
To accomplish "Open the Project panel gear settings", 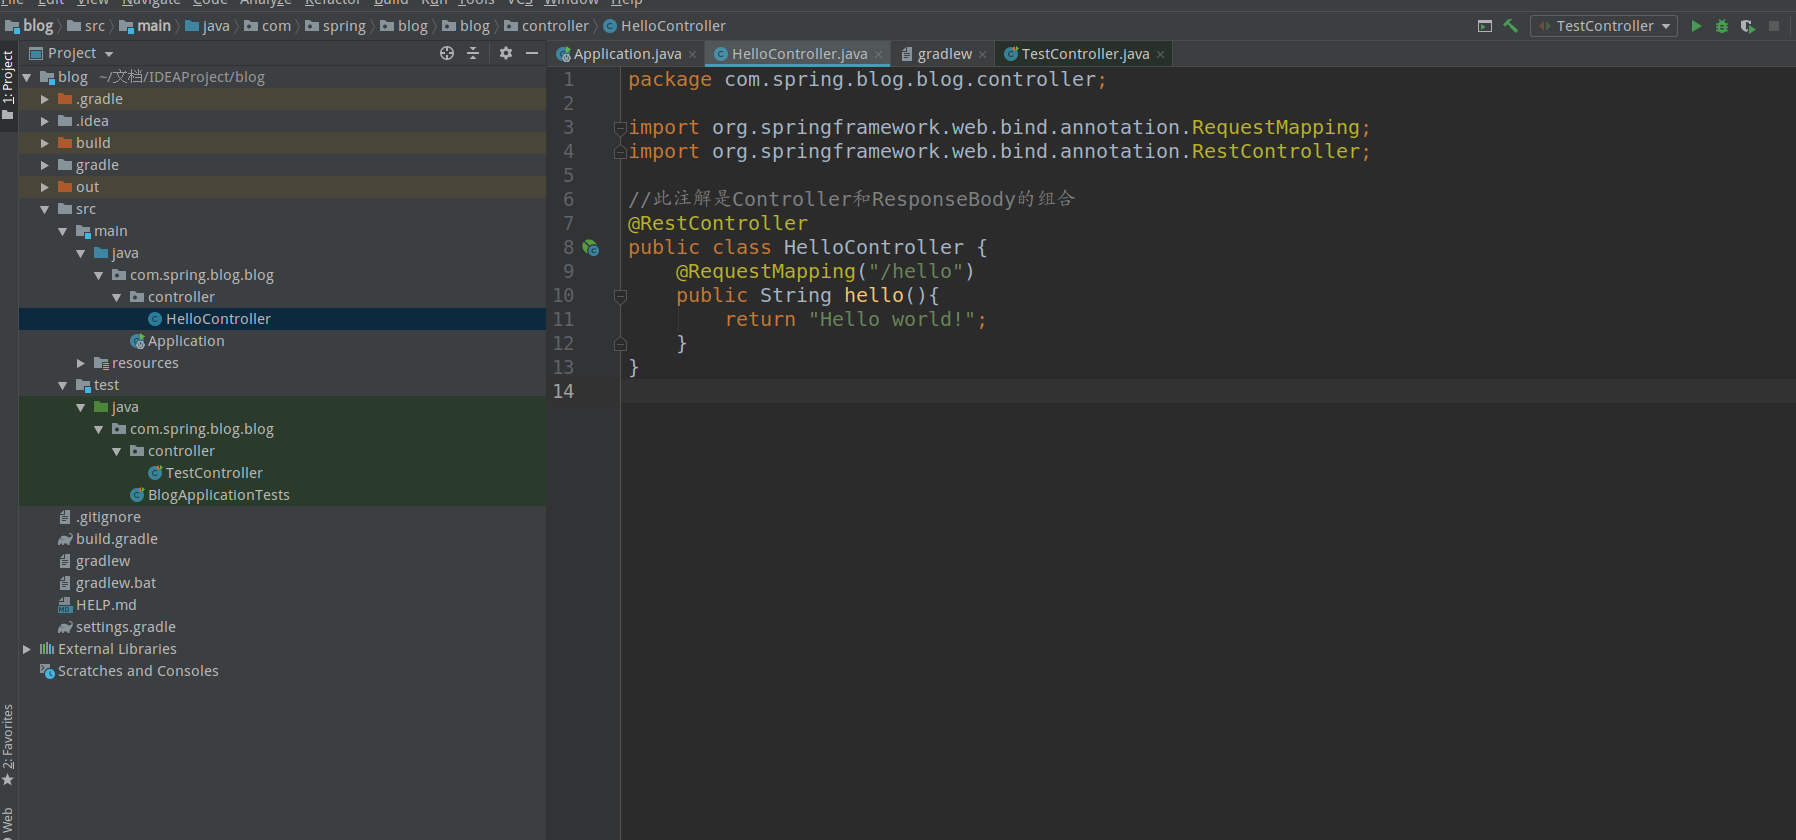I will click(506, 53).
